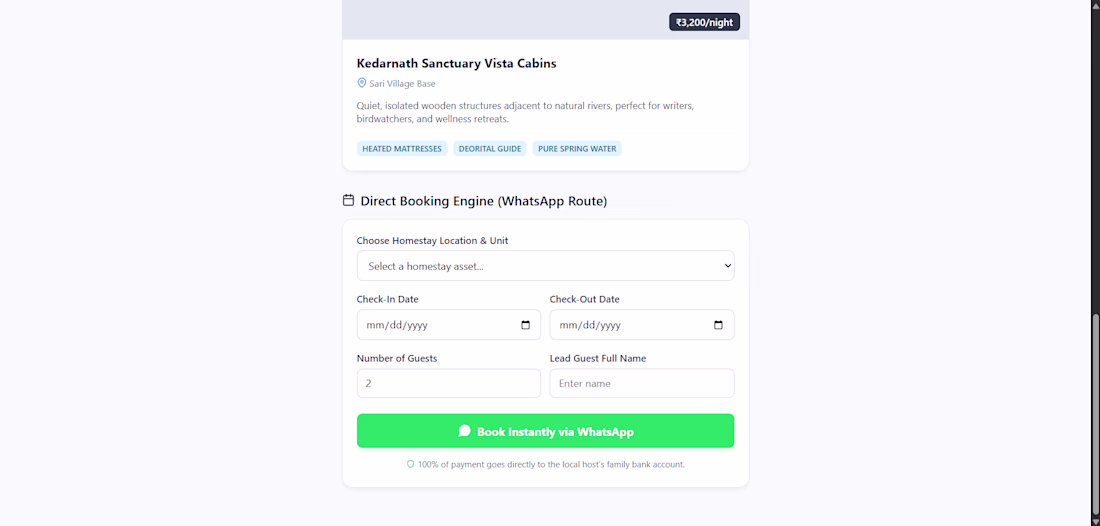This screenshot has height=526, width=1100.
Task: Click the Lead Guest Full Name field
Action: [642, 384]
